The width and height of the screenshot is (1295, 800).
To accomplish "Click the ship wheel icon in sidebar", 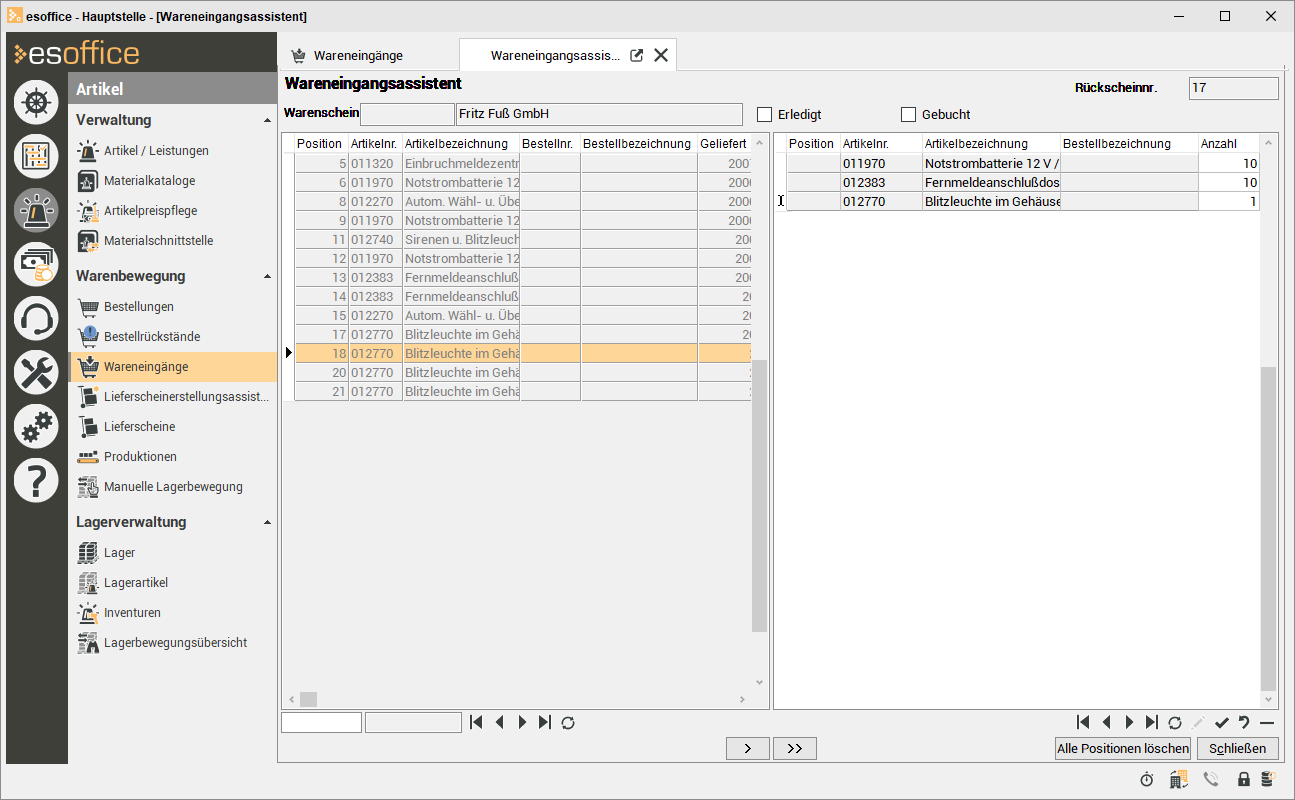I will point(36,102).
